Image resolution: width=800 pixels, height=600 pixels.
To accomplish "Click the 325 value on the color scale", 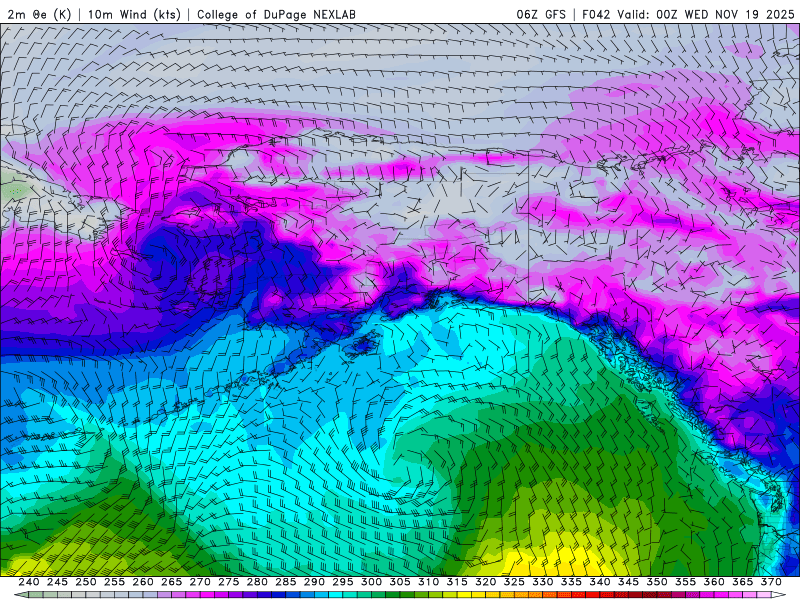I will point(514,582).
